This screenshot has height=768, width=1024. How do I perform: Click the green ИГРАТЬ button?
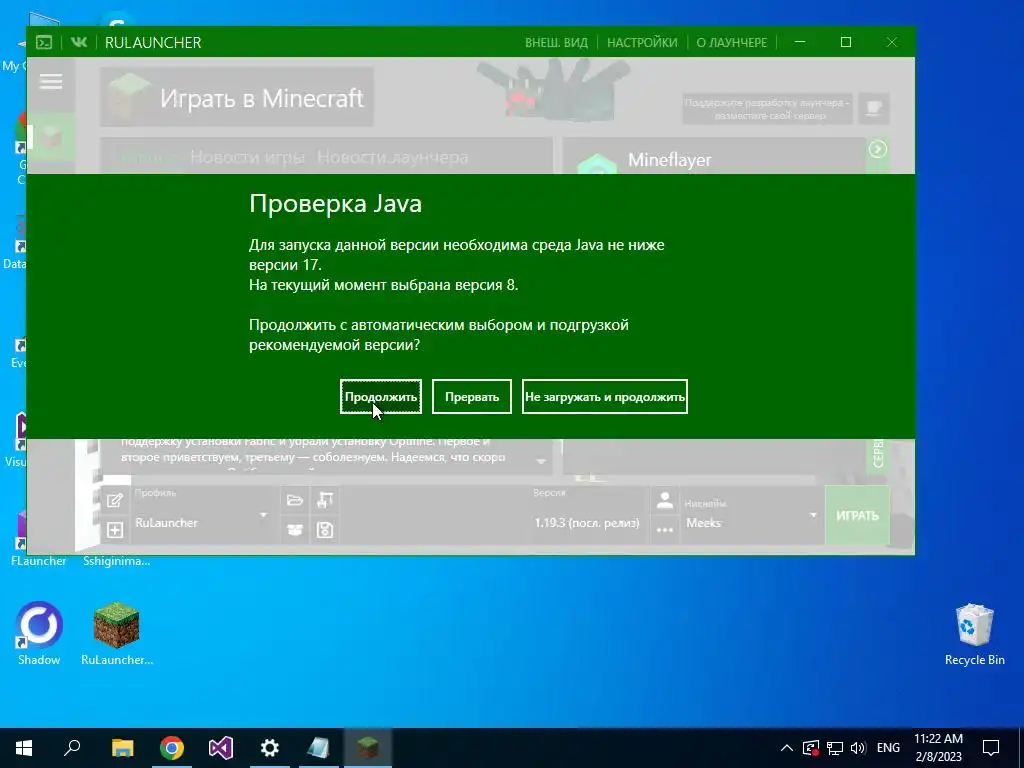[857, 515]
